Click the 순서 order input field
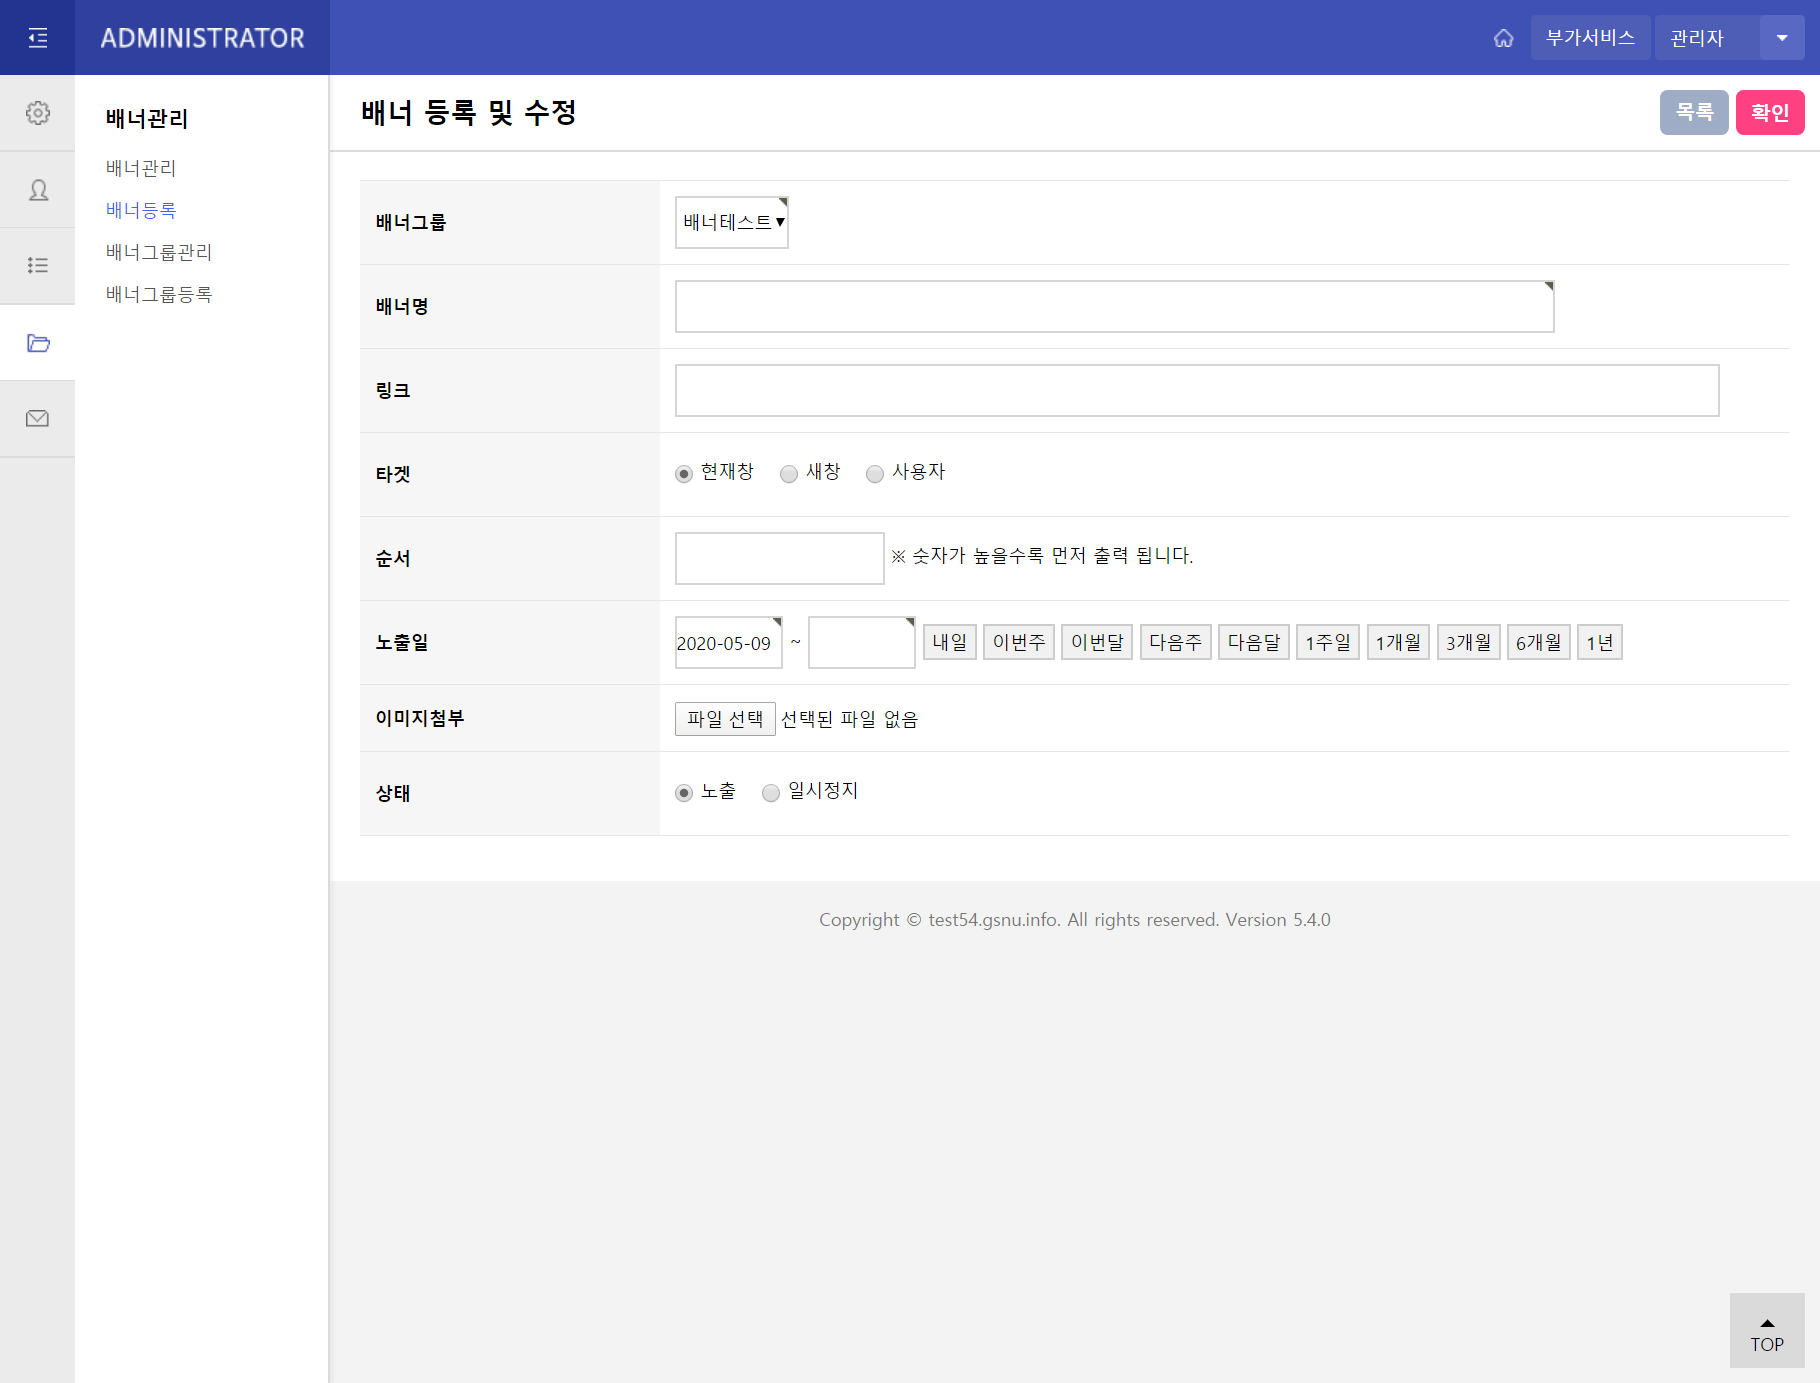The height and width of the screenshot is (1383, 1820). tap(779, 558)
